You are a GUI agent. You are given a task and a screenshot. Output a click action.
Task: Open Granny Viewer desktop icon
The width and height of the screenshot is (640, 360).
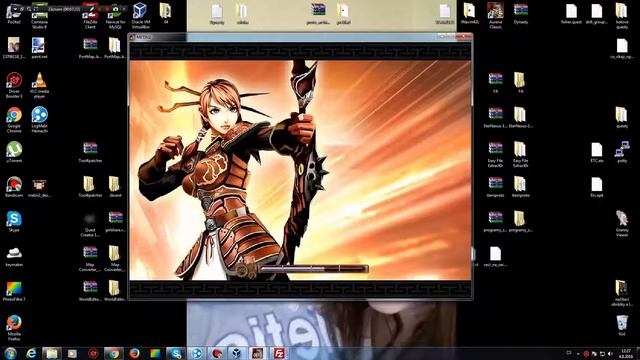(622, 224)
